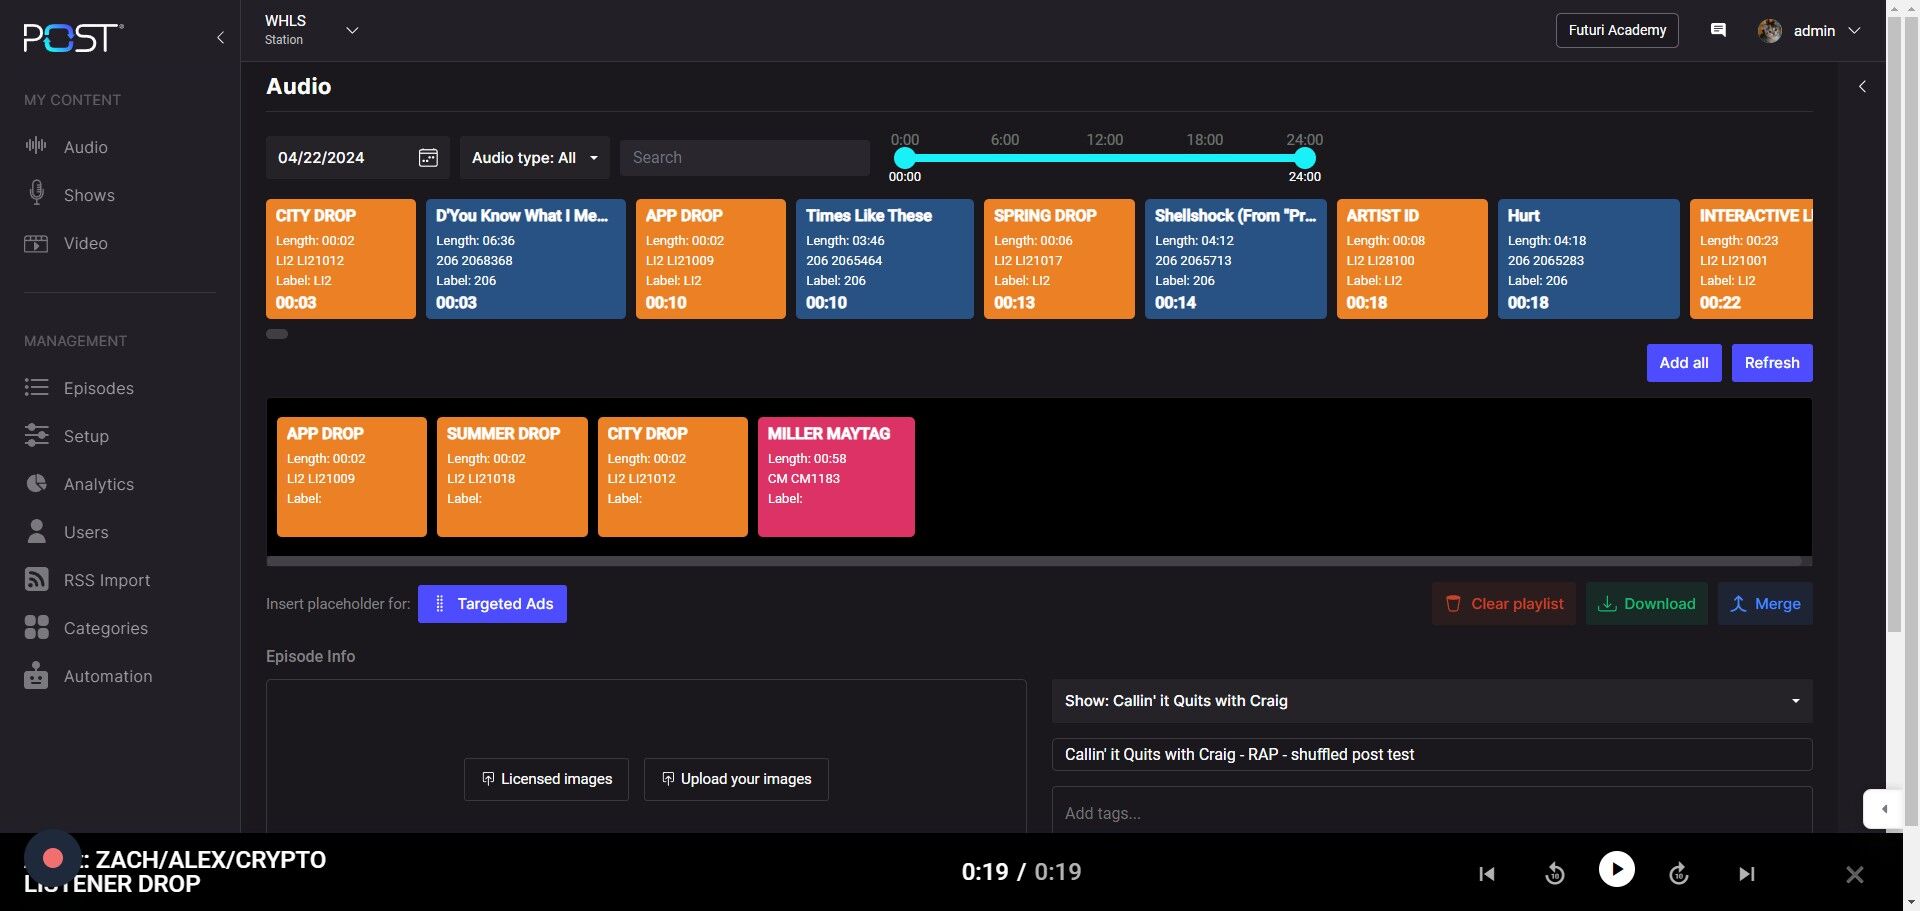This screenshot has height=911, width=1920.
Task: Rewind 10 seconds in audio player
Action: (1554, 874)
